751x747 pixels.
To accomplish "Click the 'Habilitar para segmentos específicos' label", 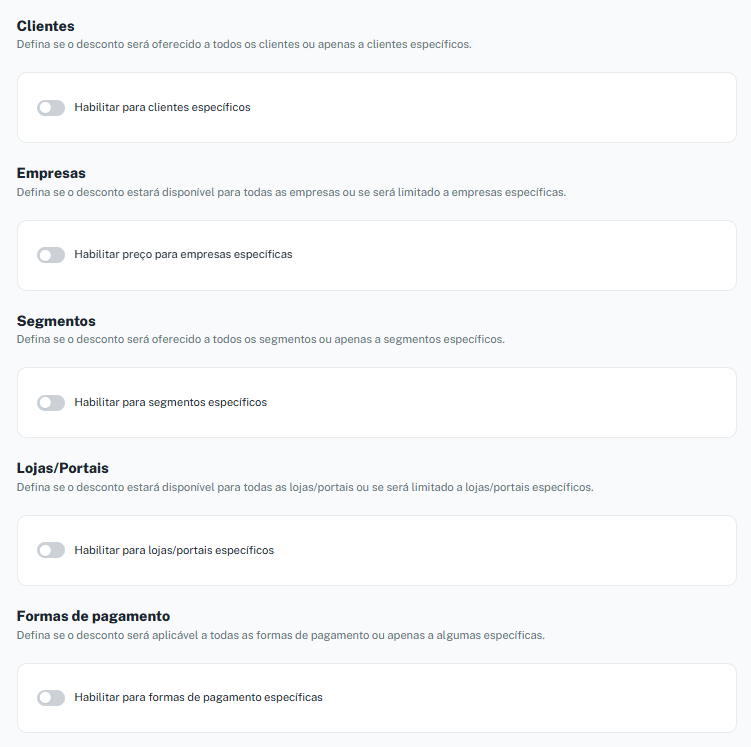I will coord(171,402).
